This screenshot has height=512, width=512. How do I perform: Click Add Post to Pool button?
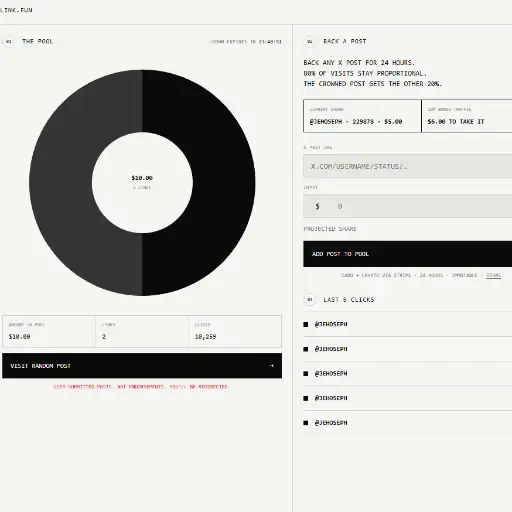408,254
